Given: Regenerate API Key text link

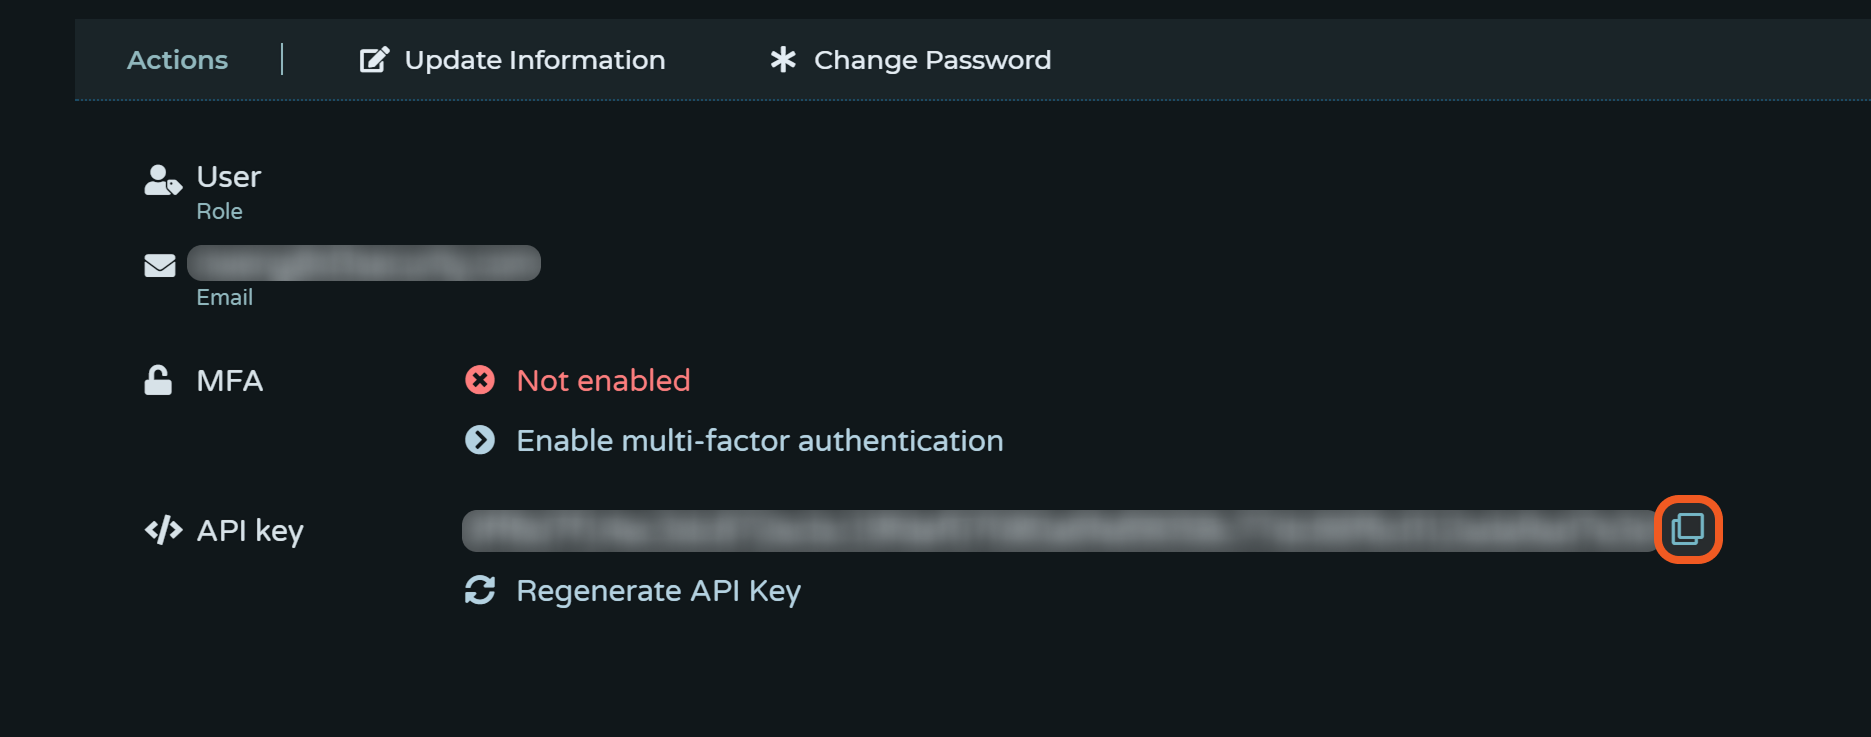Looking at the screenshot, I should point(658,590).
